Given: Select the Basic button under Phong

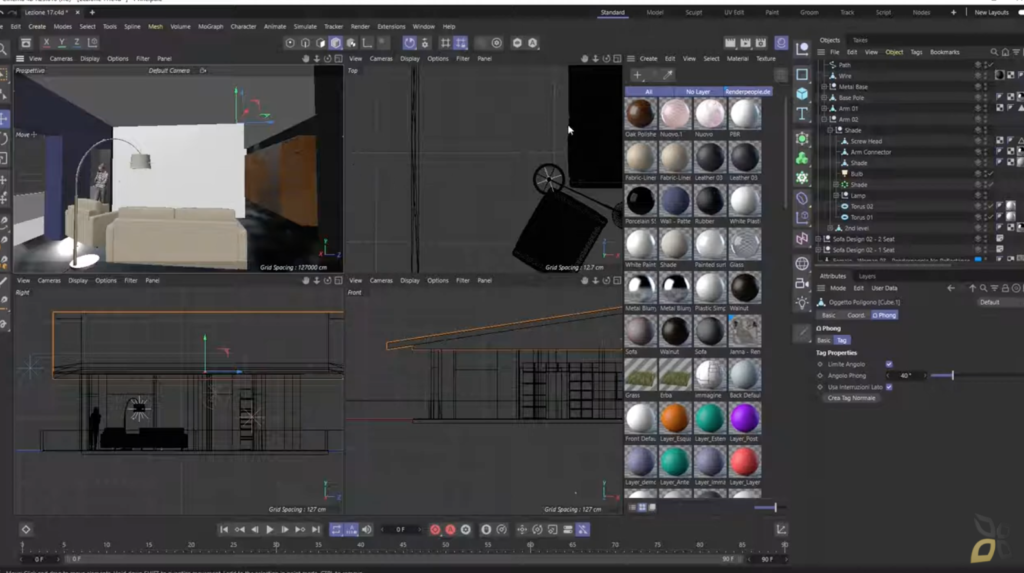Looking at the screenshot, I should 824,340.
